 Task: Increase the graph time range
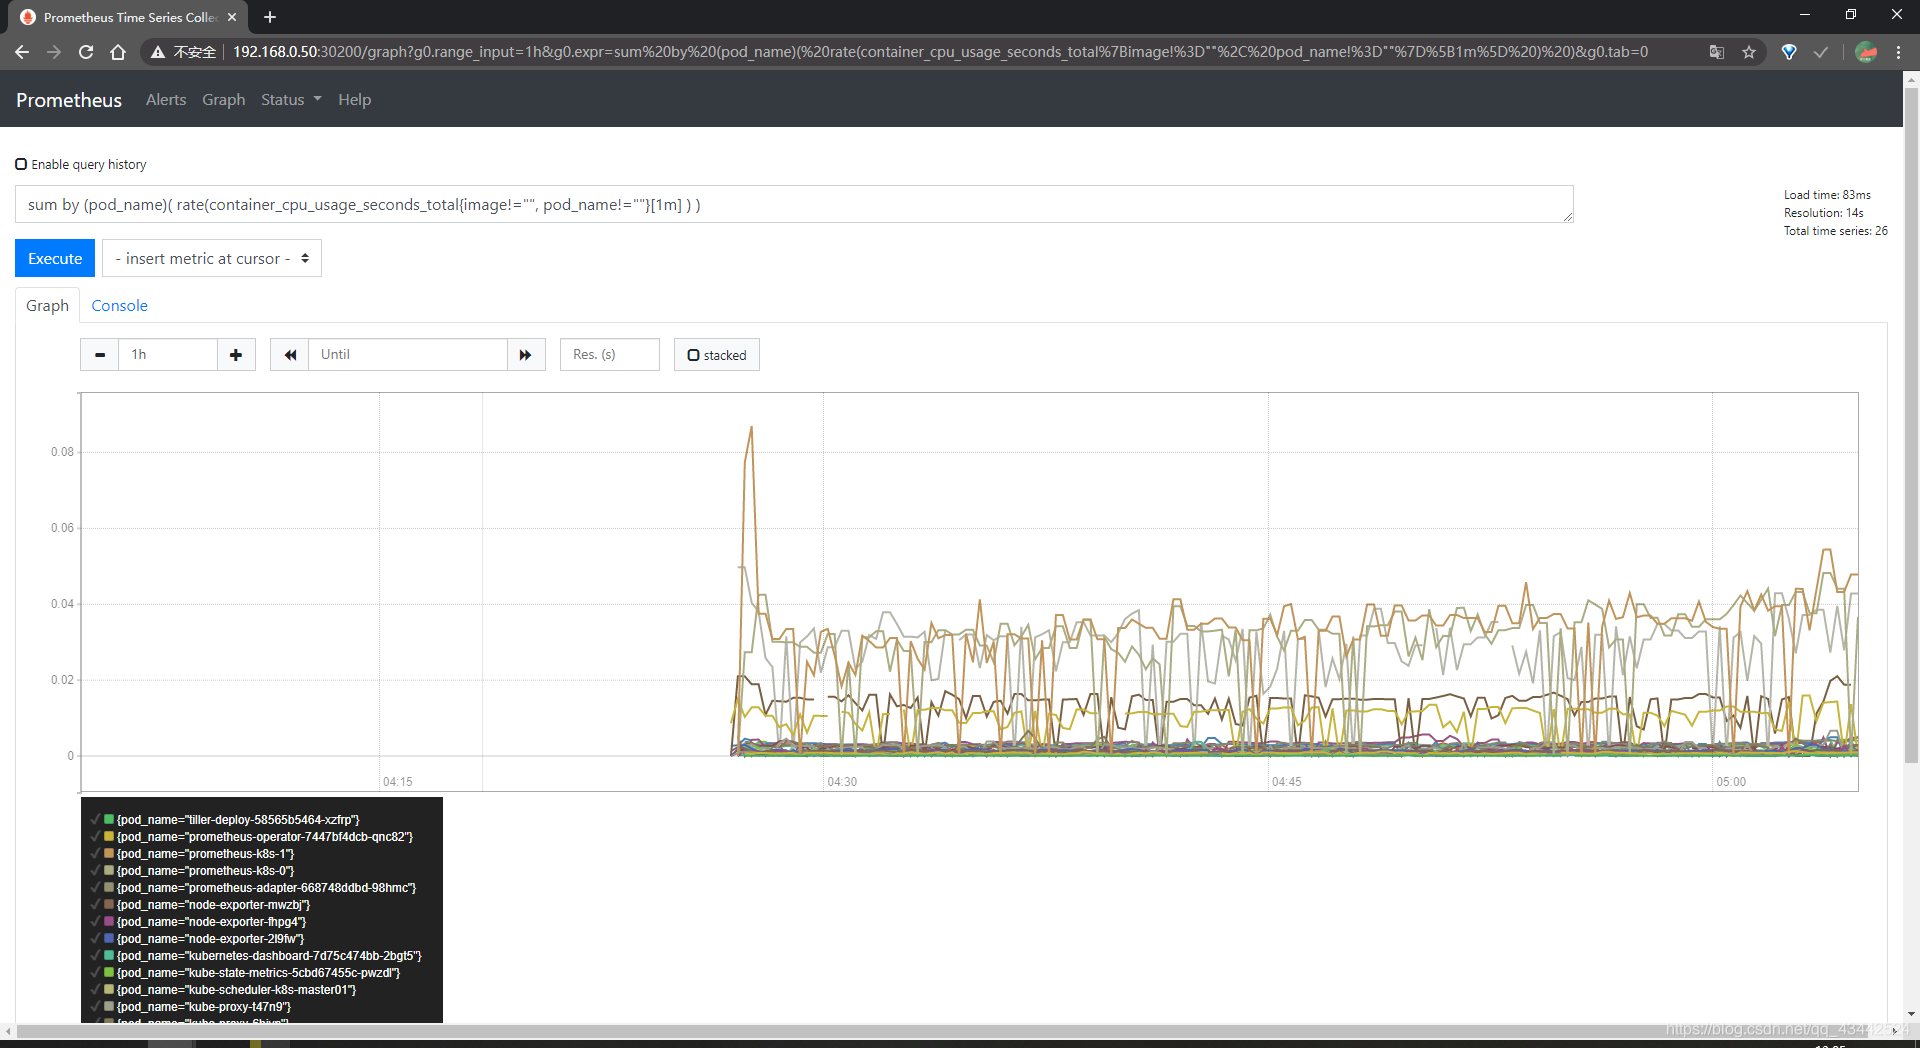(x=235, y=354)
